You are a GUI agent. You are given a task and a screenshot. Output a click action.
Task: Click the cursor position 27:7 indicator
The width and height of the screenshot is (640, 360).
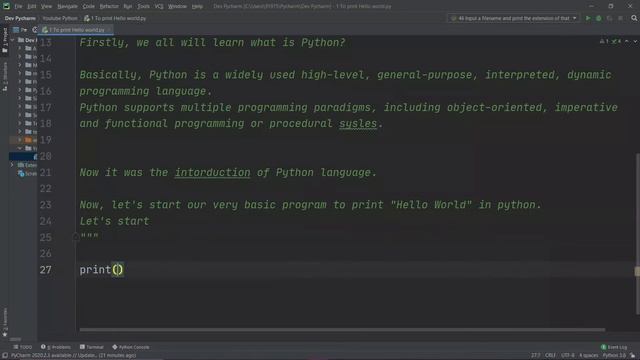535,356
